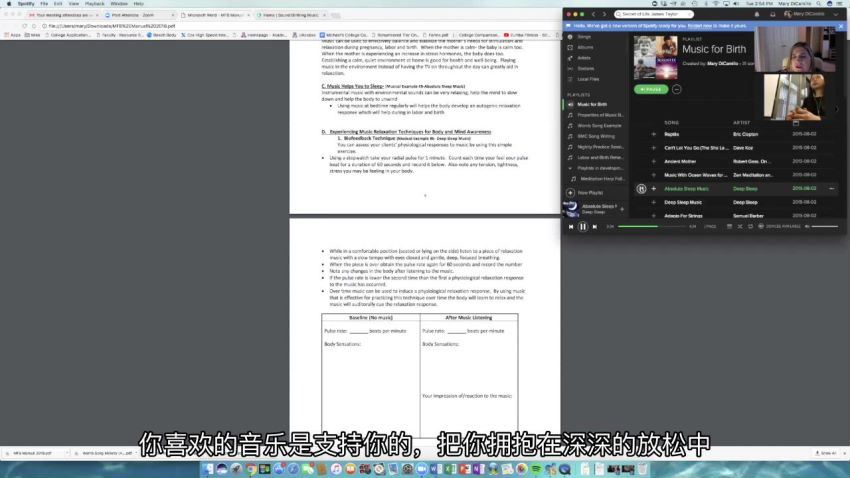Click the Music for Birth playlist cover art

[x=655, y=57]
